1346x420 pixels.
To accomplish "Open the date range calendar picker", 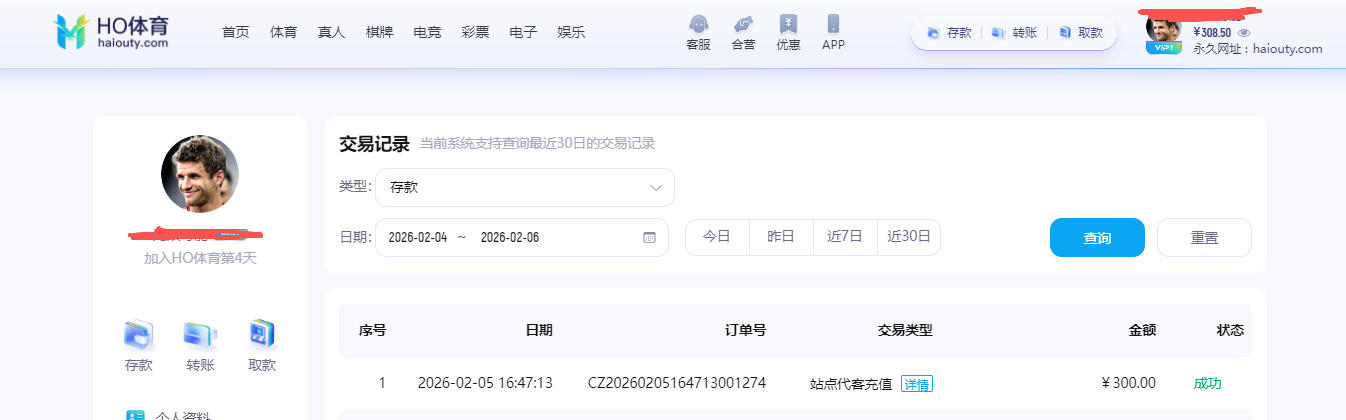I will (649, 237).
